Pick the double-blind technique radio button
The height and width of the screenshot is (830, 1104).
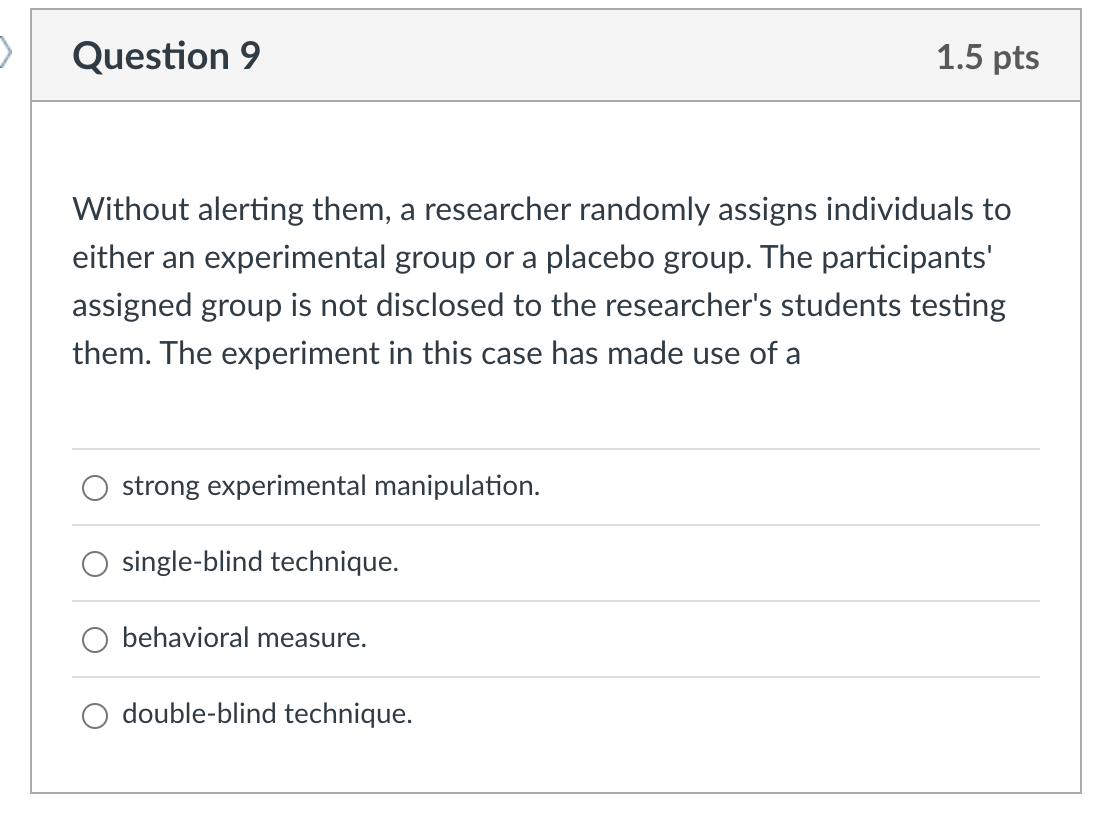coord(95,715)
